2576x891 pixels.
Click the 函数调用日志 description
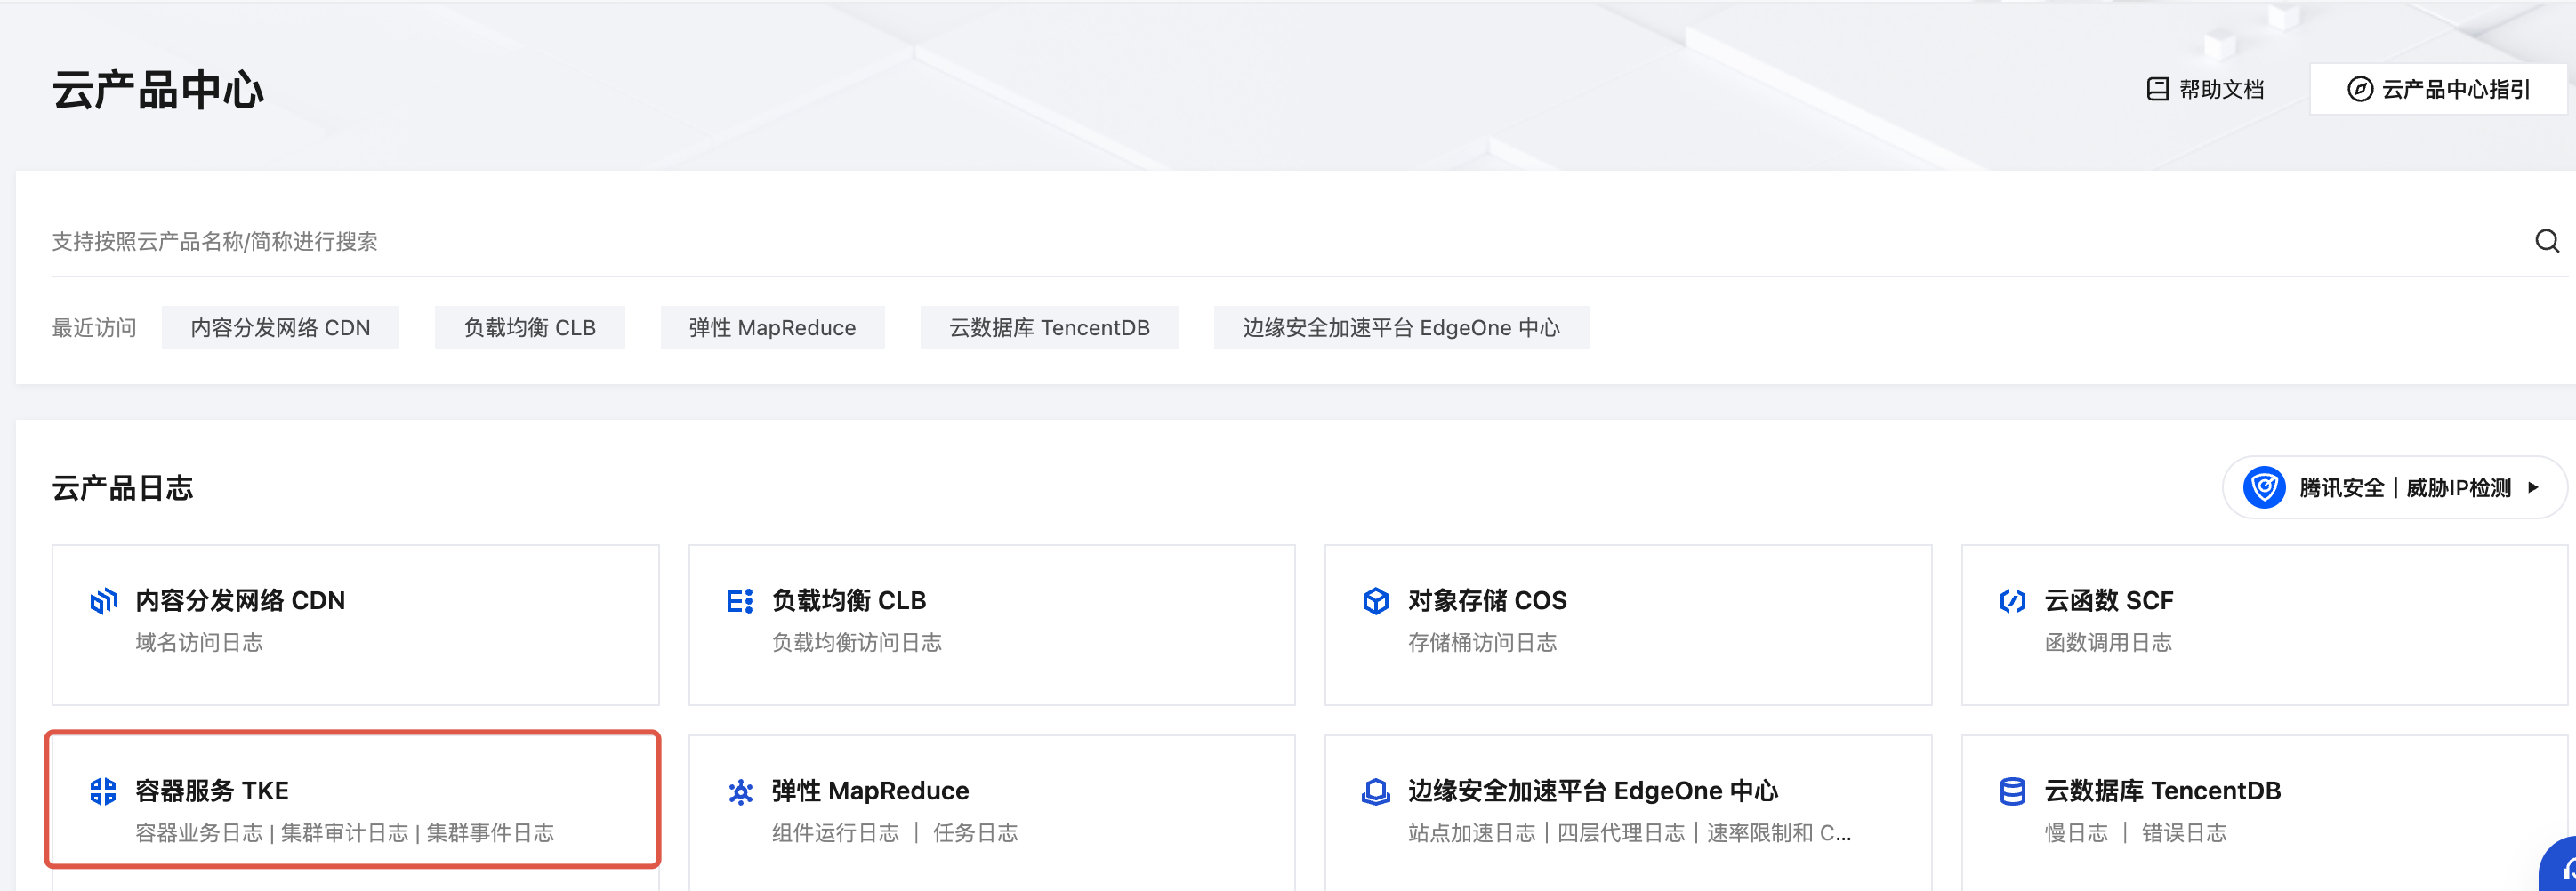point(2108,642)
